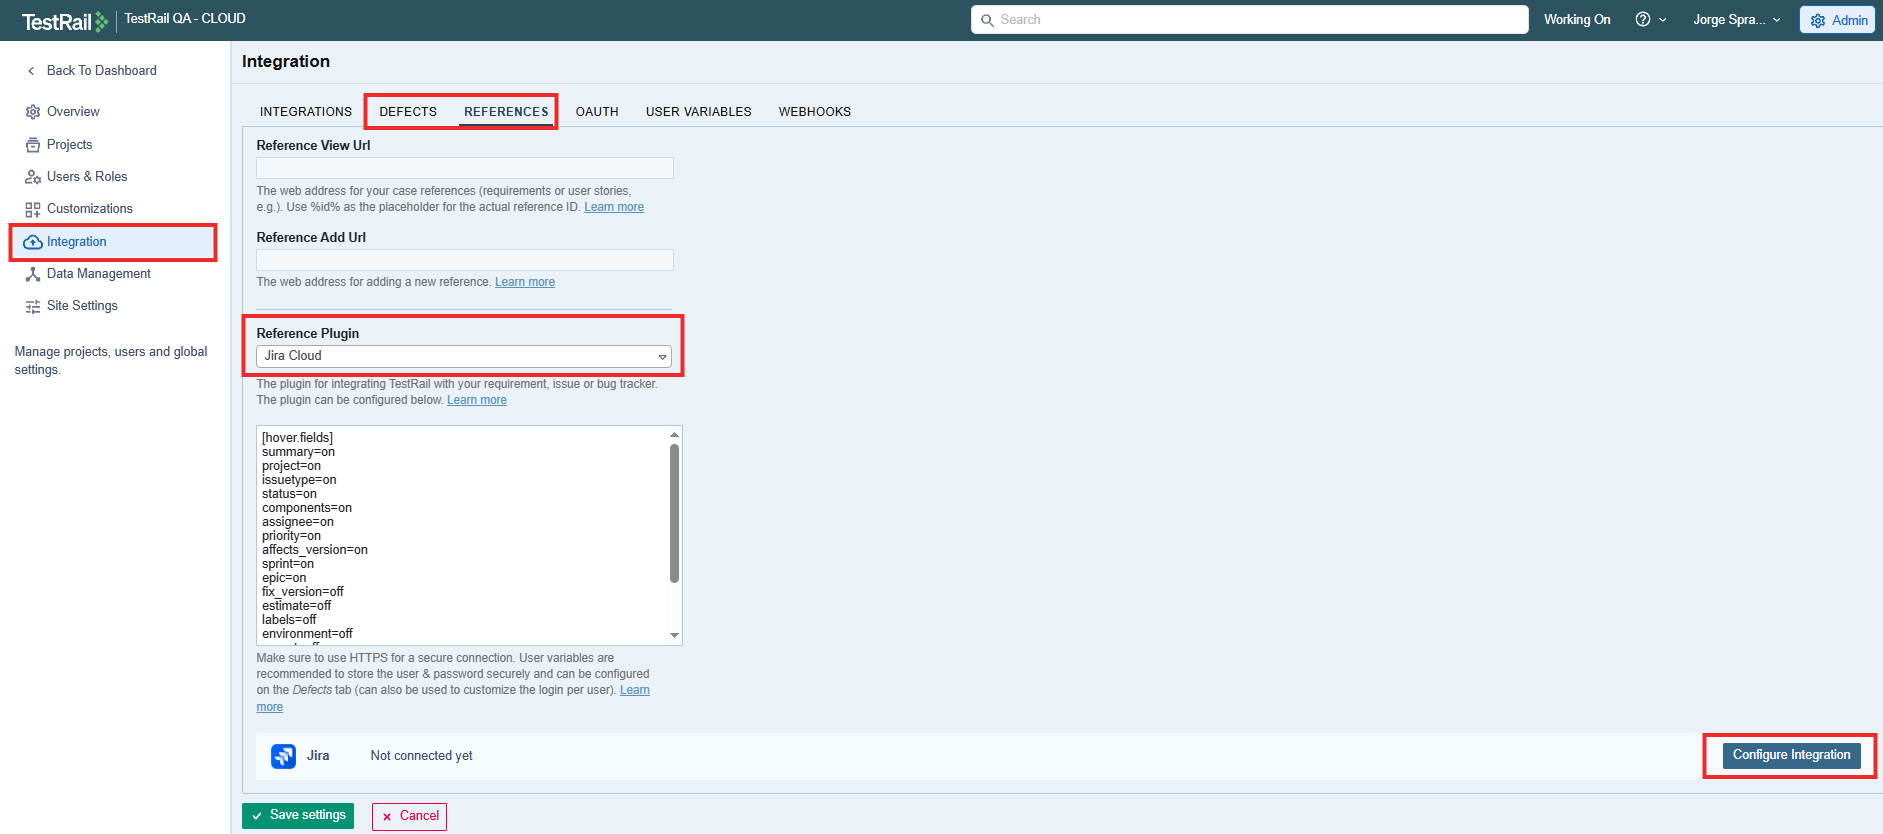
Task: Click the Reference View Url input field
Action: [x=465, y=168]
